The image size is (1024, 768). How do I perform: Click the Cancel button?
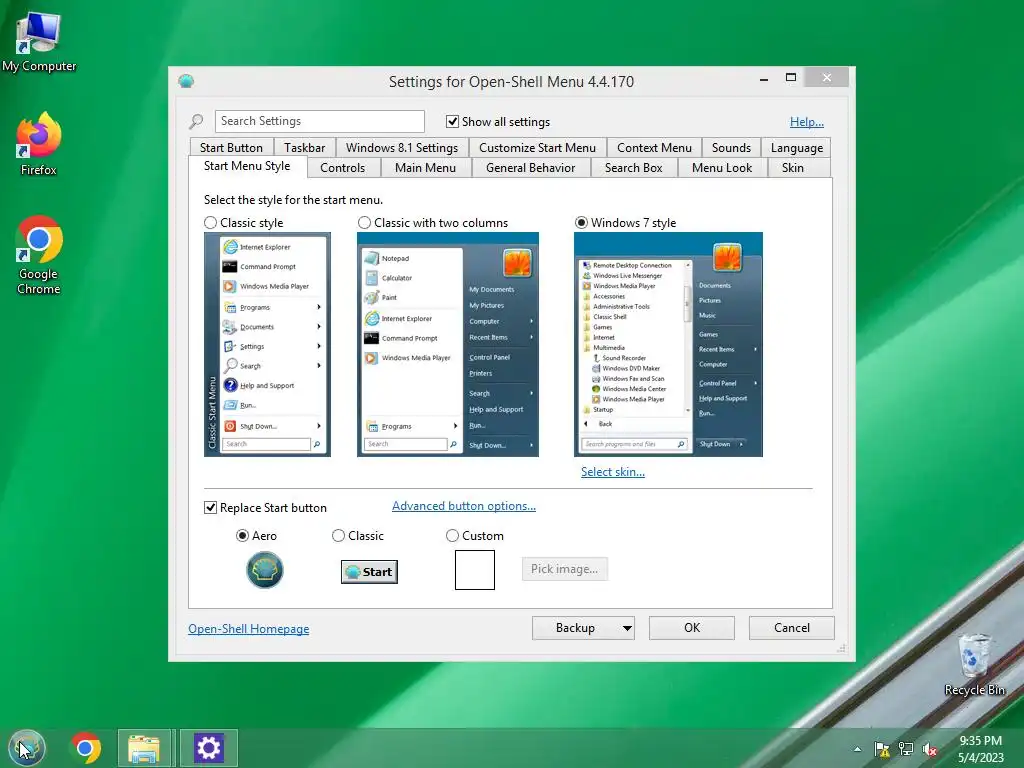tap(792, 628)
